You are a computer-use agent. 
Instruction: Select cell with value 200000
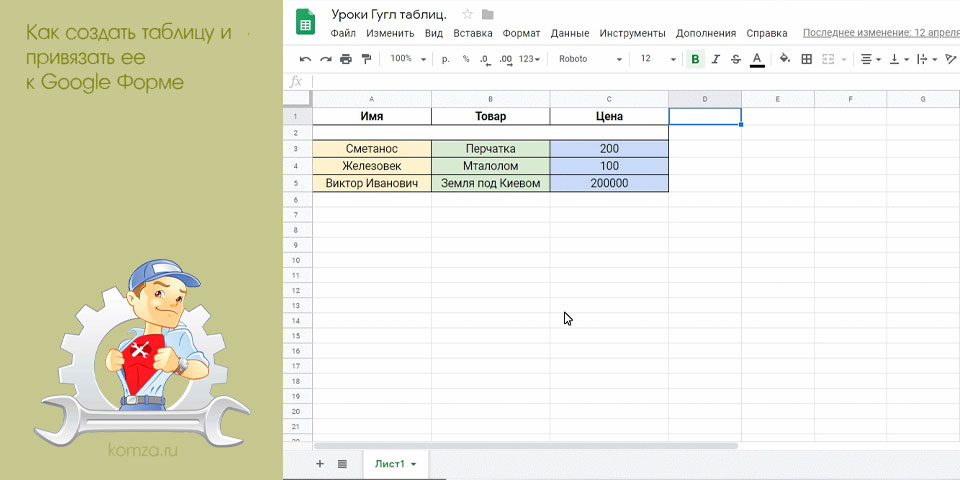609,183
